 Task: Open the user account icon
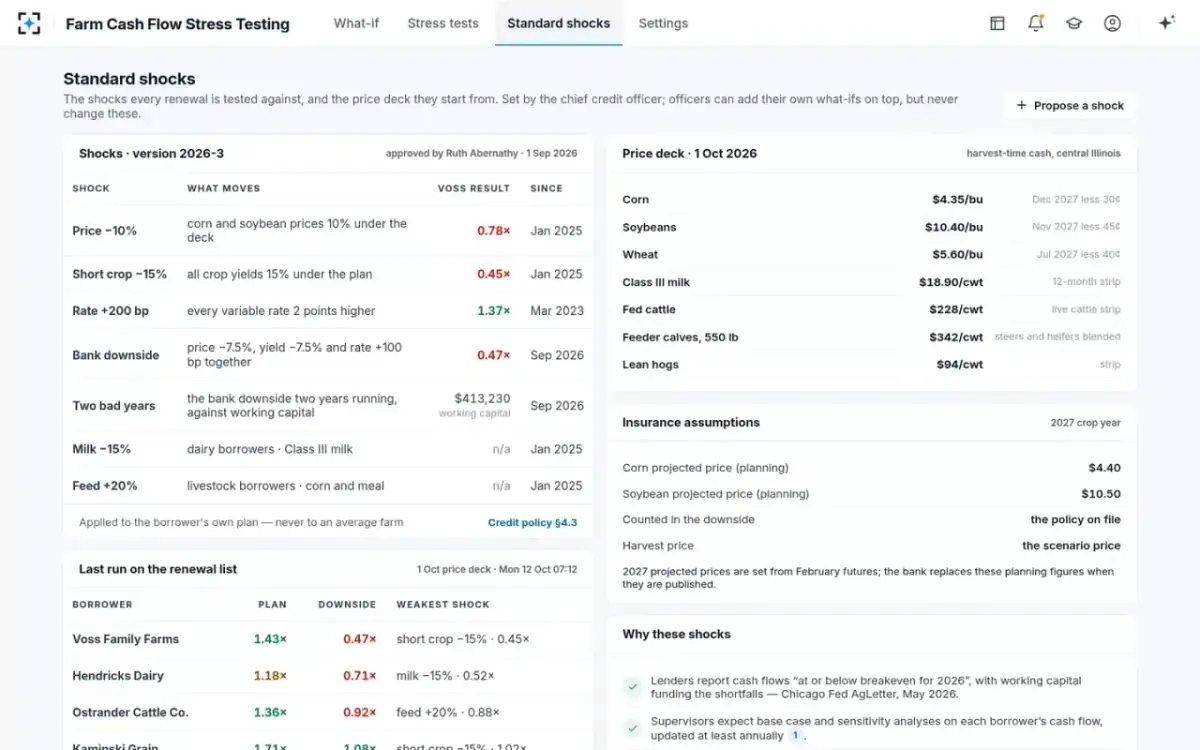[x=1112, y=23]
